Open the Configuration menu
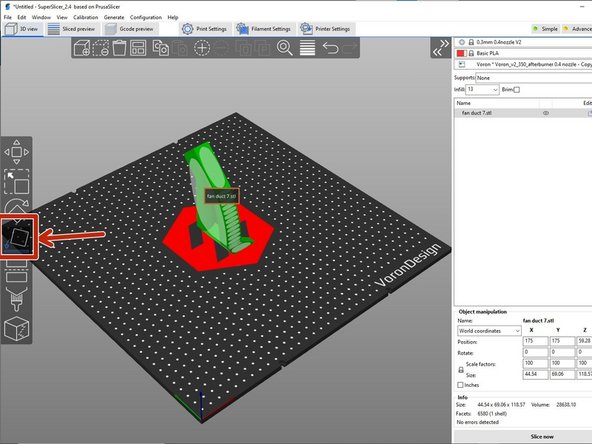 coord(146,17)
